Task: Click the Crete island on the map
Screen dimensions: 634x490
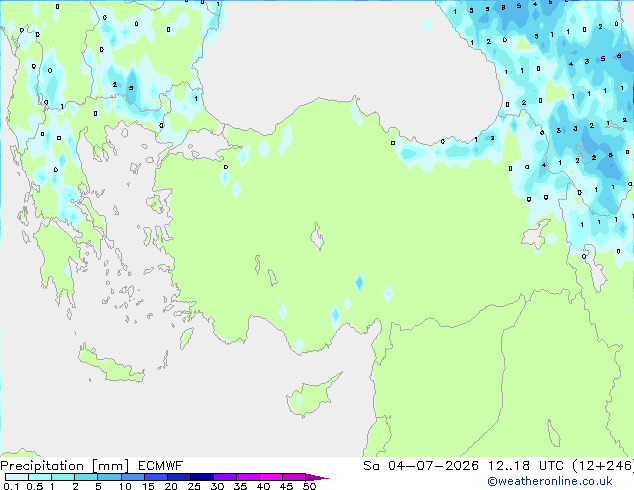Action: (x=110, y=365)
